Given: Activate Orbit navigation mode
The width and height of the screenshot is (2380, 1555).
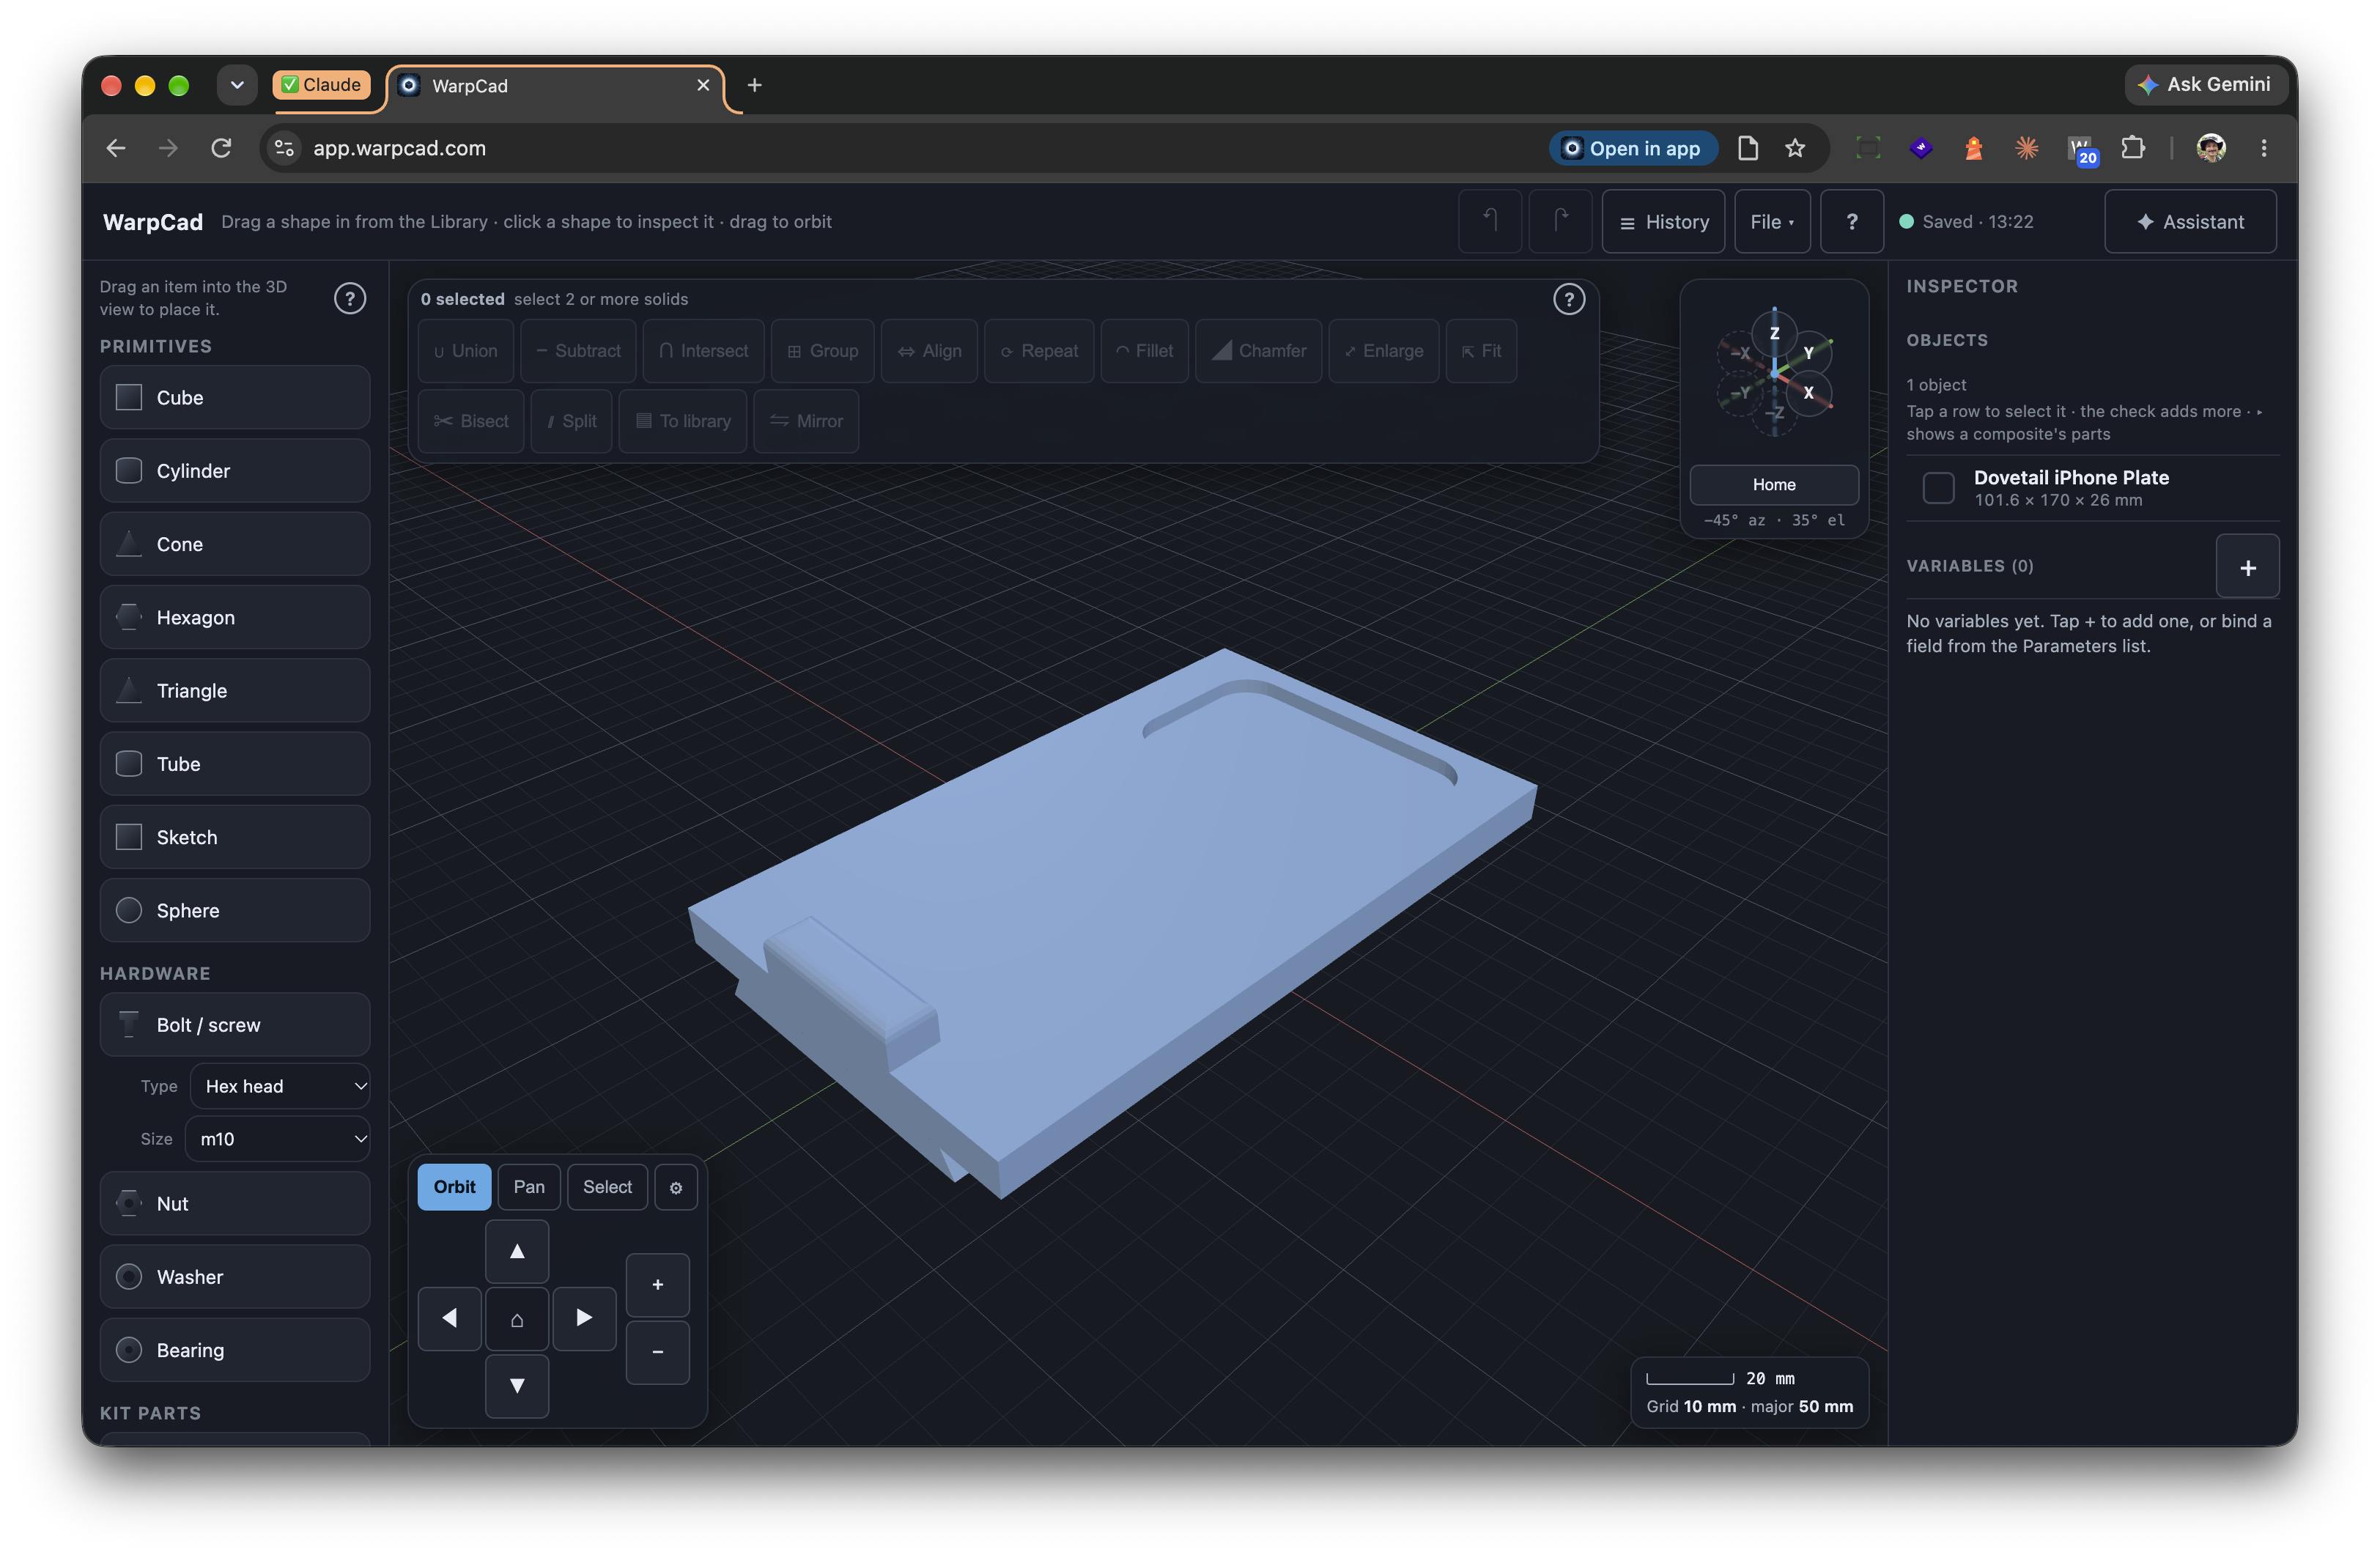Looking at the screenshot, I should click(x=454, y=1187).
